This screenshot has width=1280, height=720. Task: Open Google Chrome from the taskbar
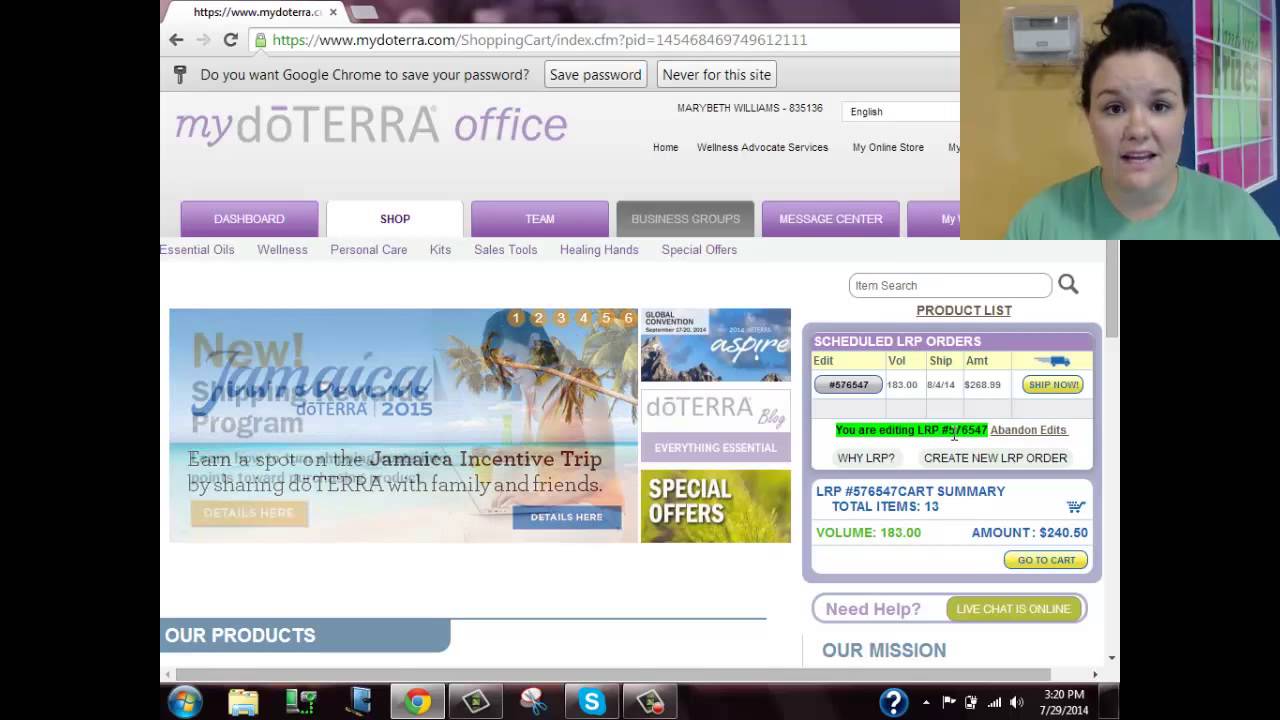point(417,702)
